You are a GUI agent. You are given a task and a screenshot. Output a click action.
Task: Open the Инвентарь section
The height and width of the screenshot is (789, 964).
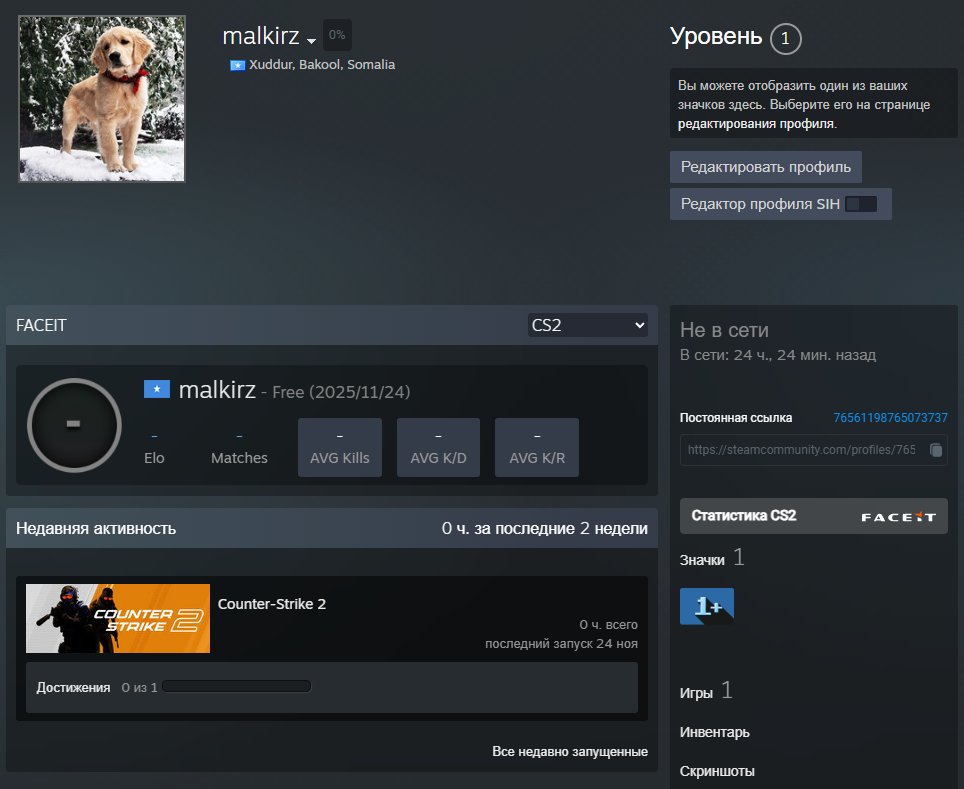point(713,731)
